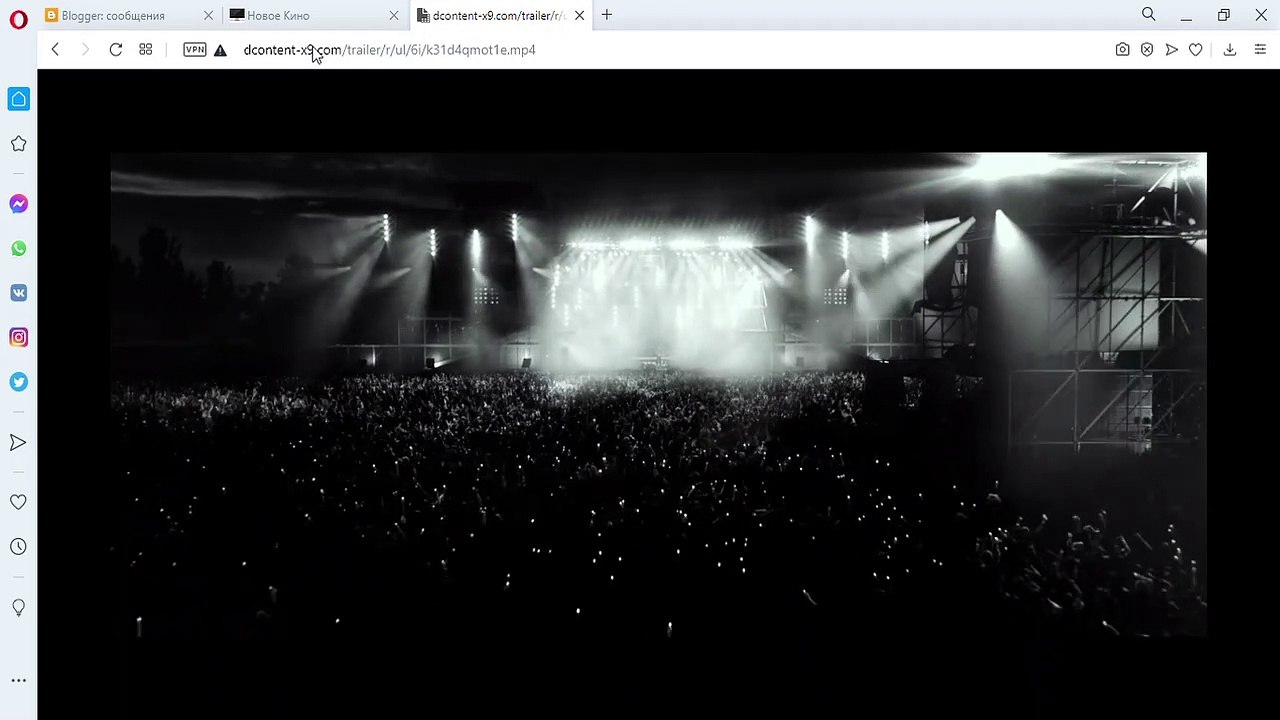Minimize the Opera window

[1186, 15]
